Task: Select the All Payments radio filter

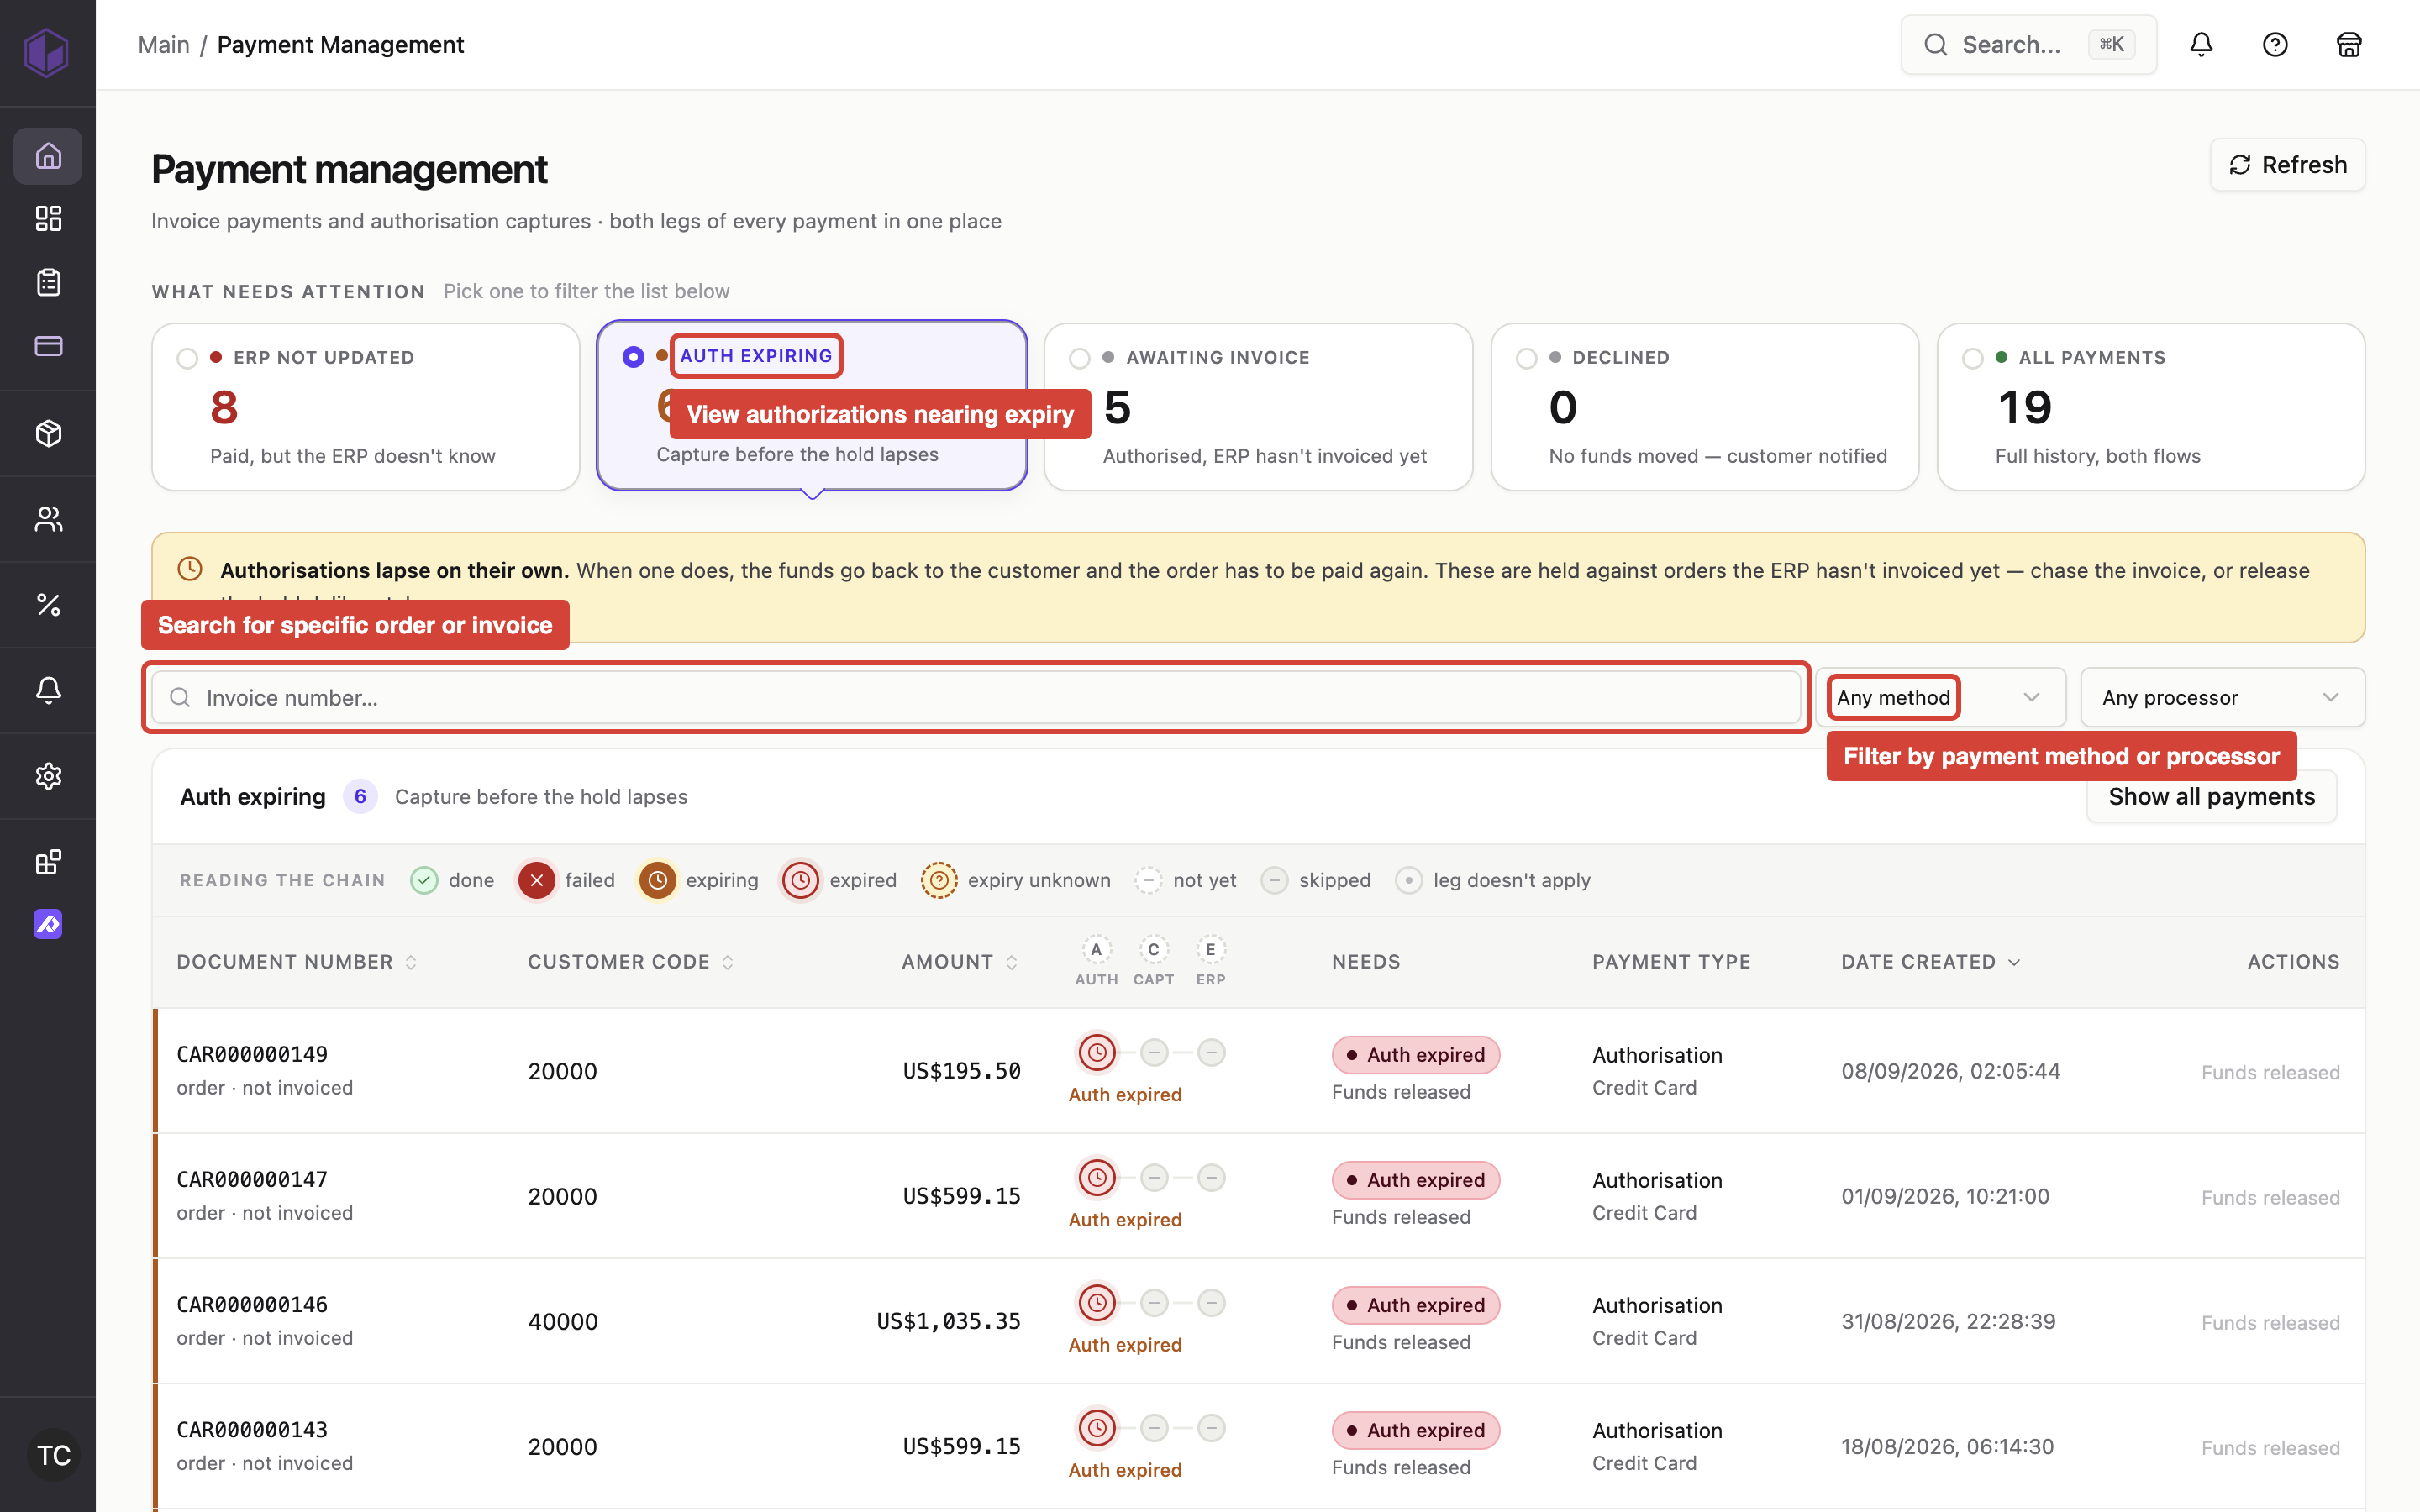Action: click(1972, 358)
